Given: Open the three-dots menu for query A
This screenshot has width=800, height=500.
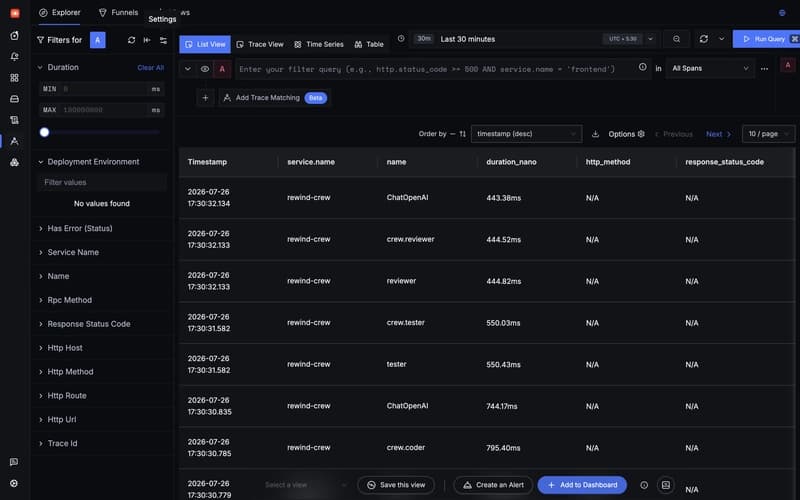Looking at the screenshot, I should click(x=764, y=68).
